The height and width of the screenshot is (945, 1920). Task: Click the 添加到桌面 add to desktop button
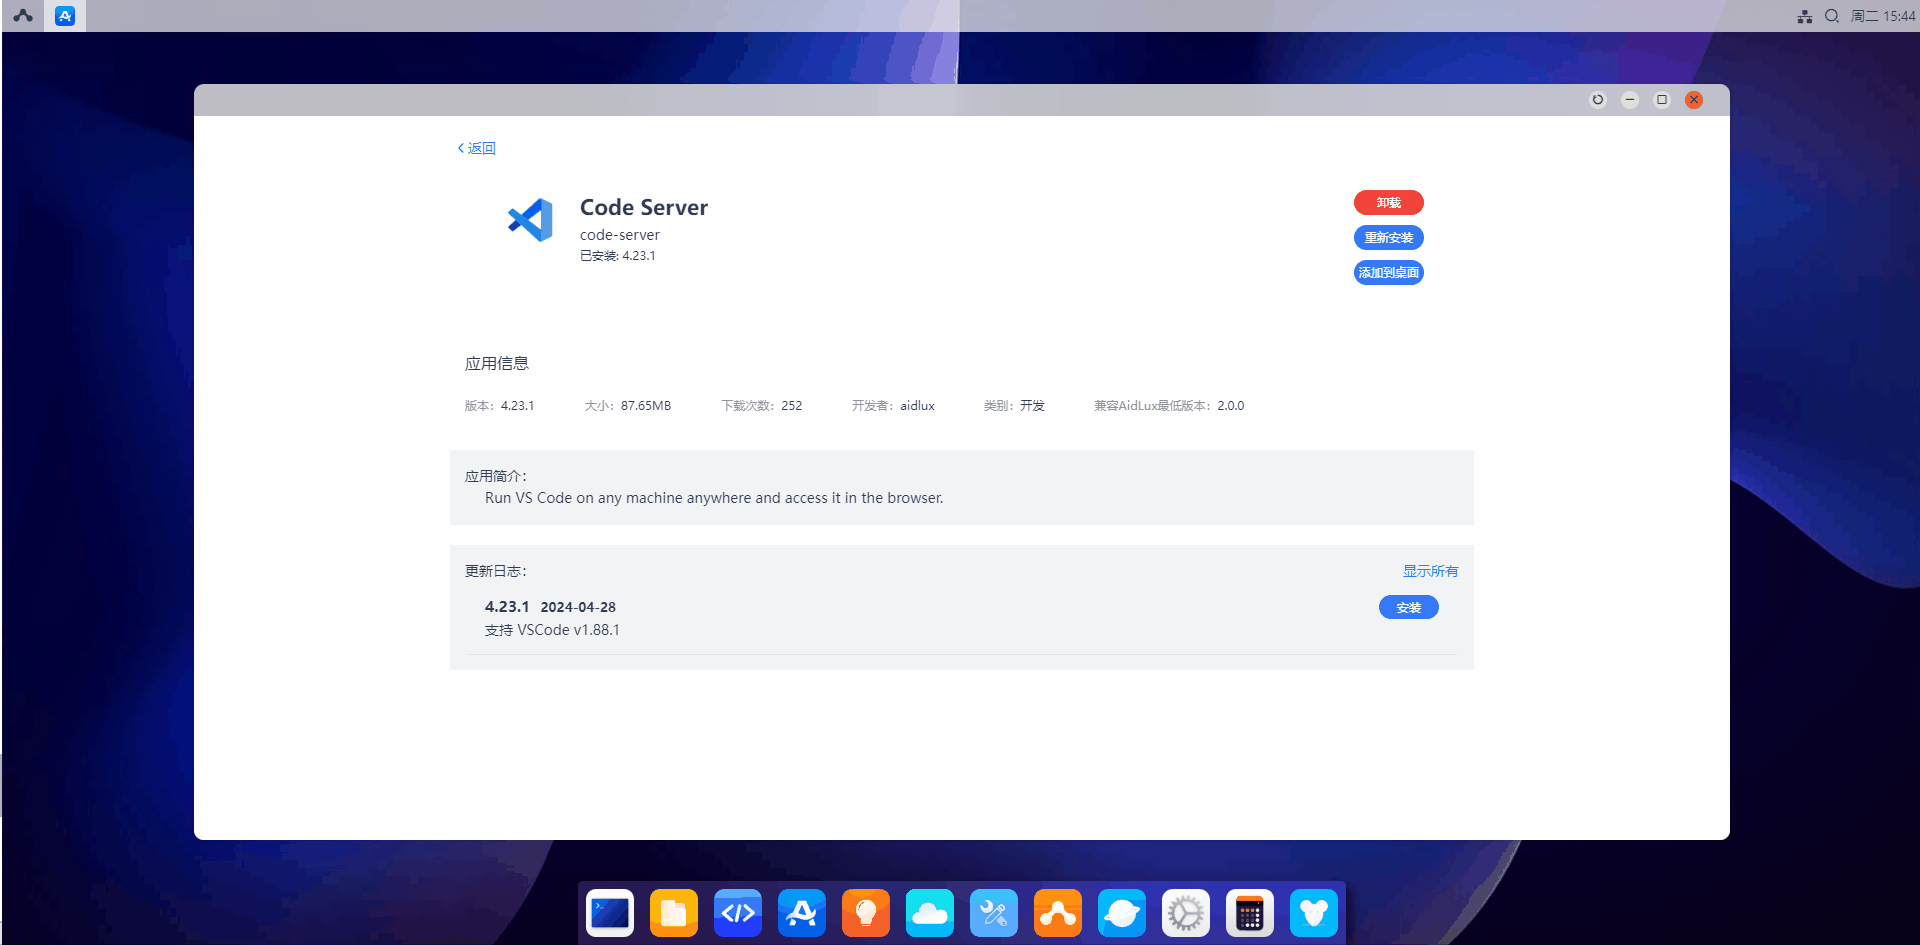click(1388, 273)
